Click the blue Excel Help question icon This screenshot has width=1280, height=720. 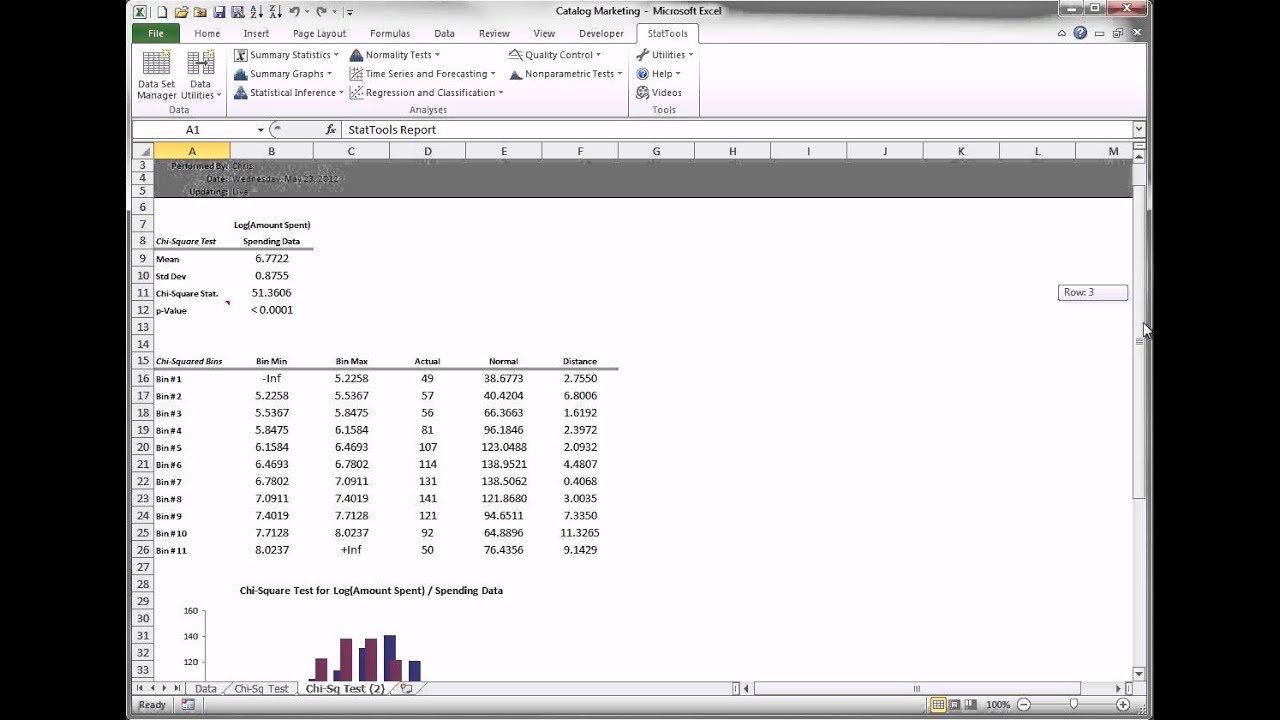1080,33
